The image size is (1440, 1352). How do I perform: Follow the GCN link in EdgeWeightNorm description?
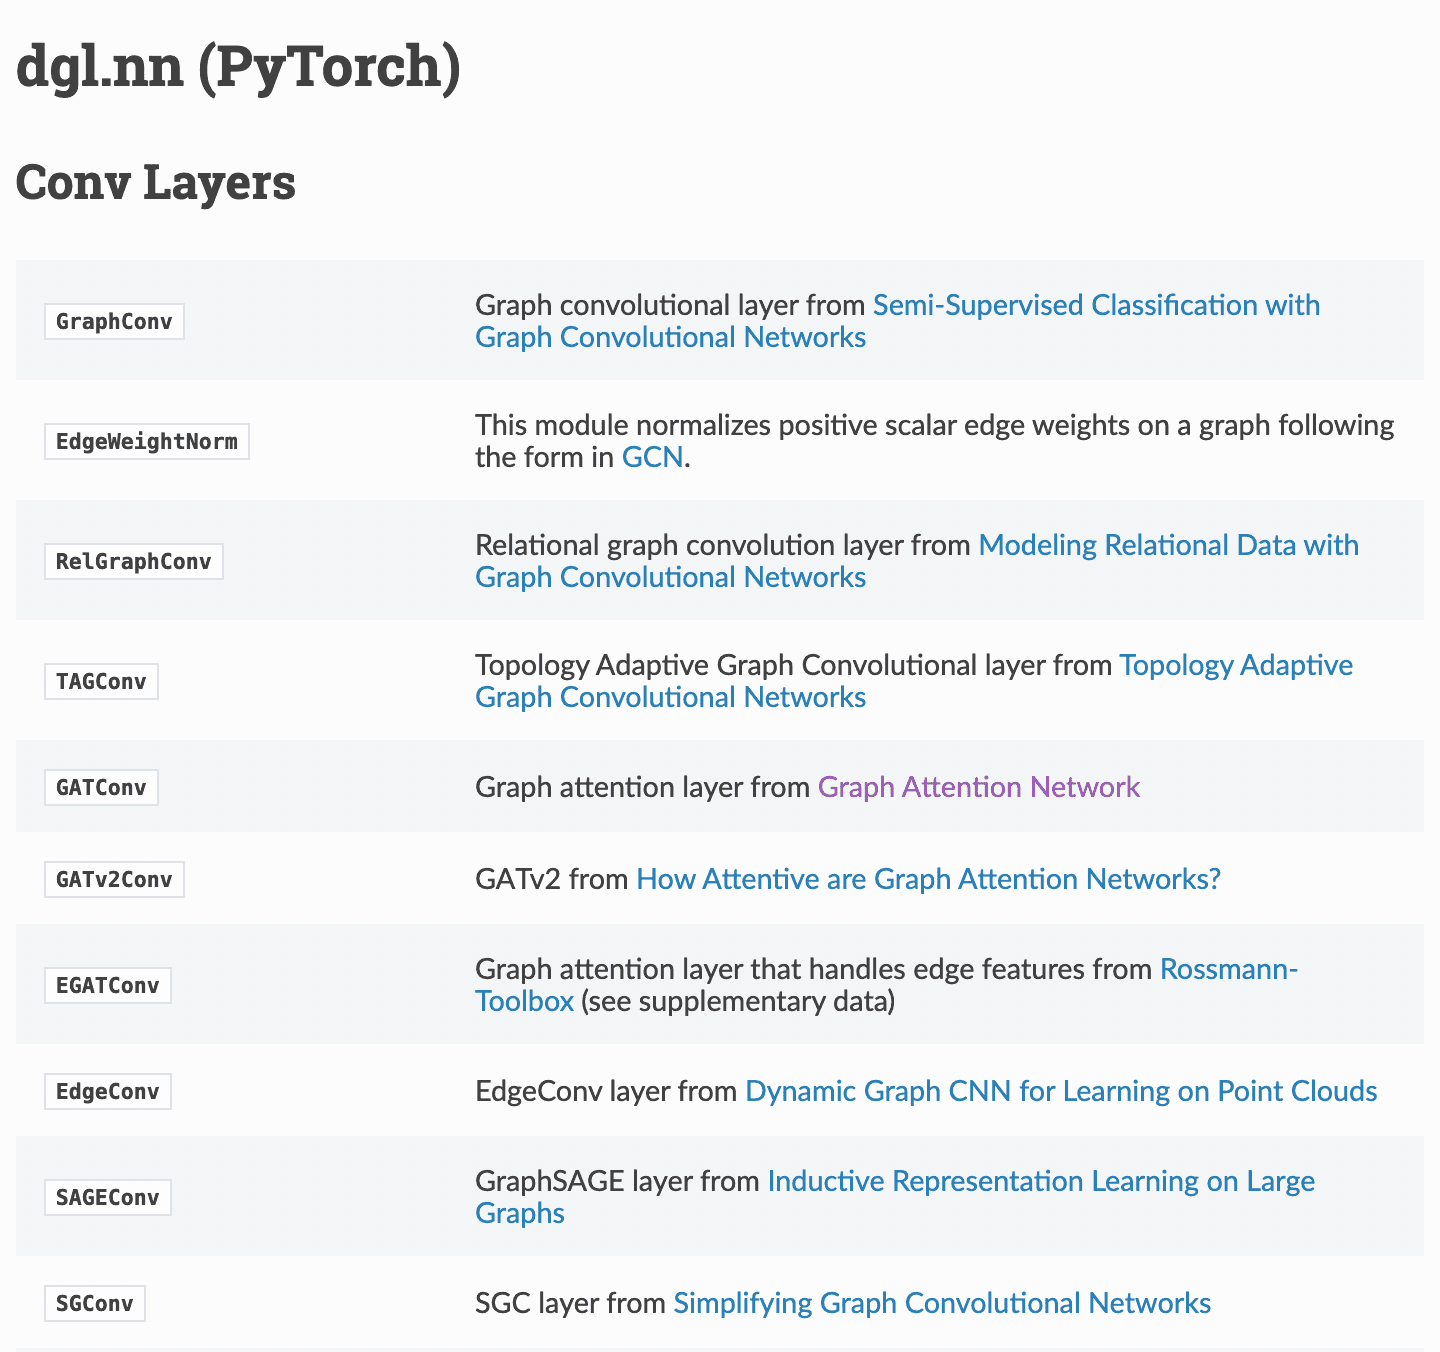click(652, 457)
